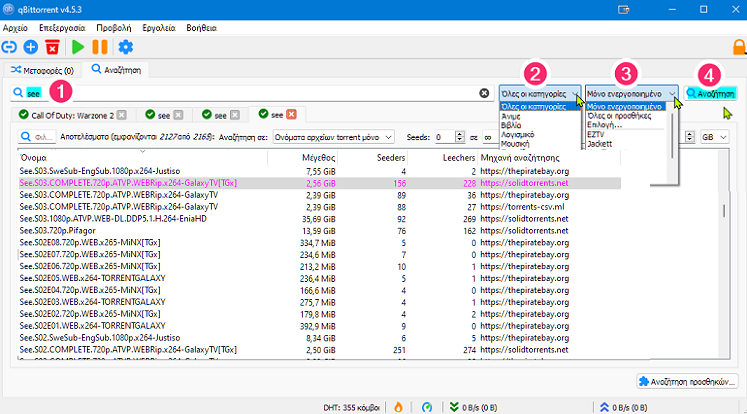Screen dimensions: 747x414
Task: Click the add torrent file plus icon
Action: pyautogui.click(x=30, y=47)
